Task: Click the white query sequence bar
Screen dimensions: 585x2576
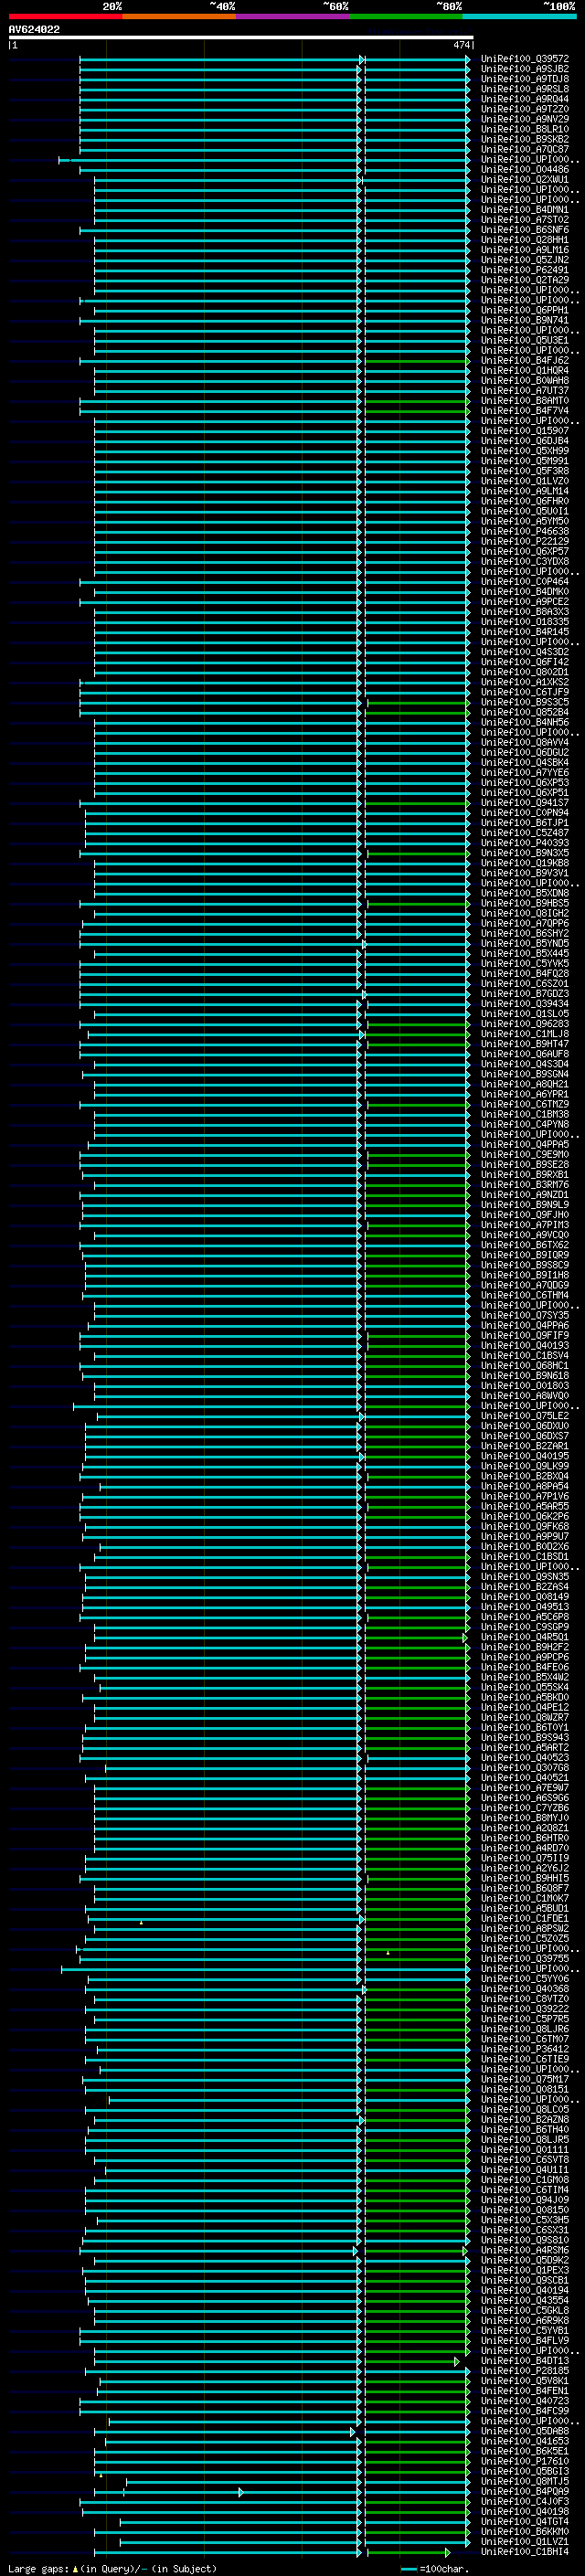Action: (x=241, y=38)
